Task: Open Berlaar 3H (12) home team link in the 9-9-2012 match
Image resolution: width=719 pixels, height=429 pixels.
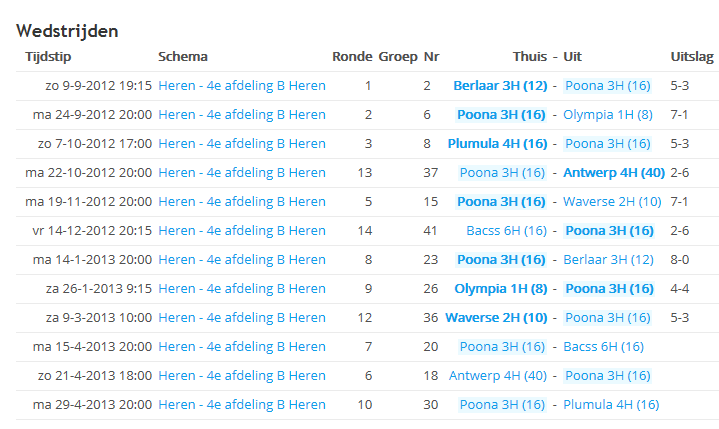Action: pos(500,86)
